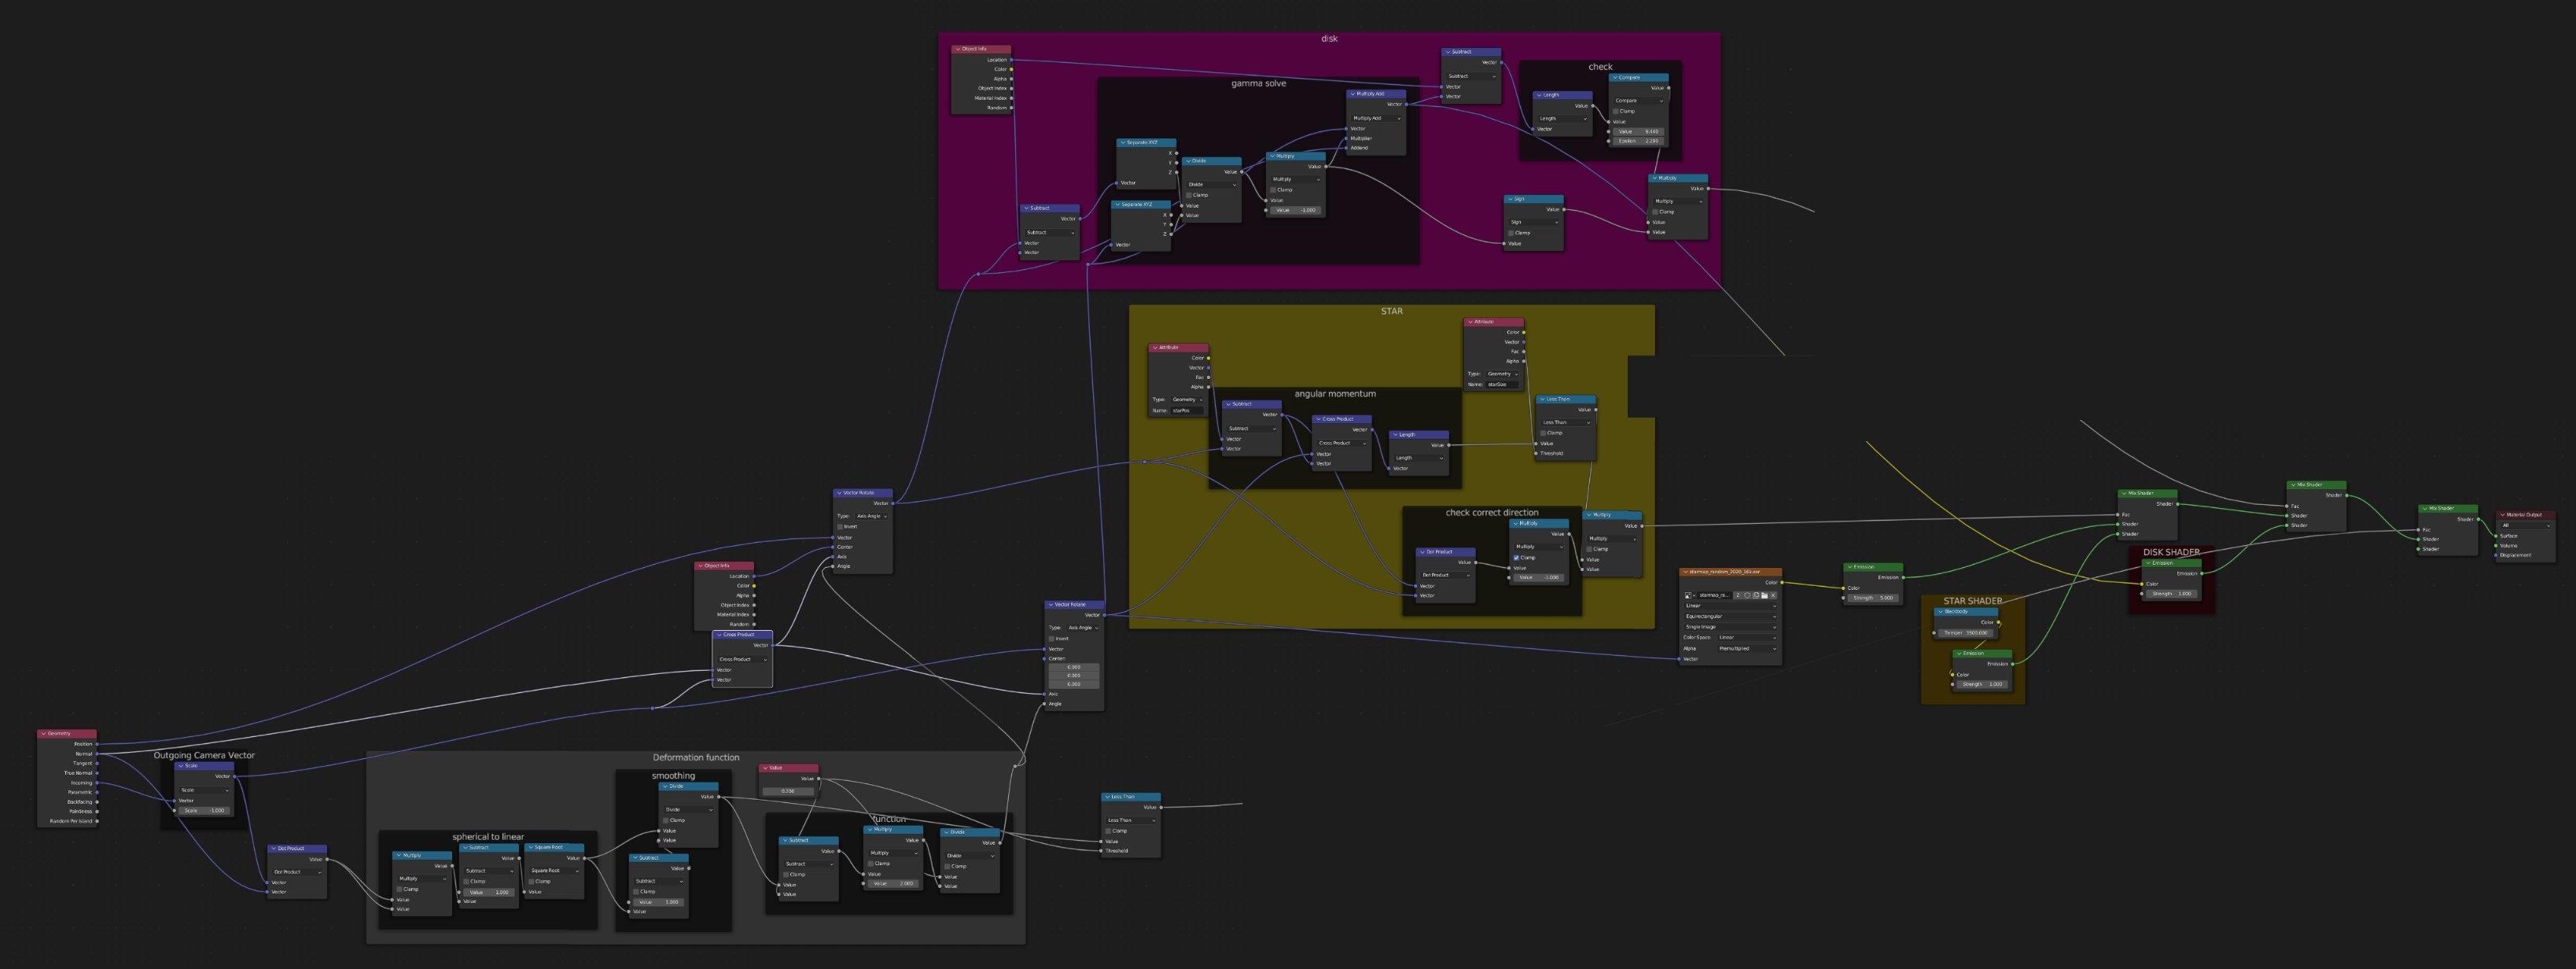This screenshot has height=969, width=2576.
Task: Click the new image duplicate icon in starmap node
Action: (x=1756, y=595)
